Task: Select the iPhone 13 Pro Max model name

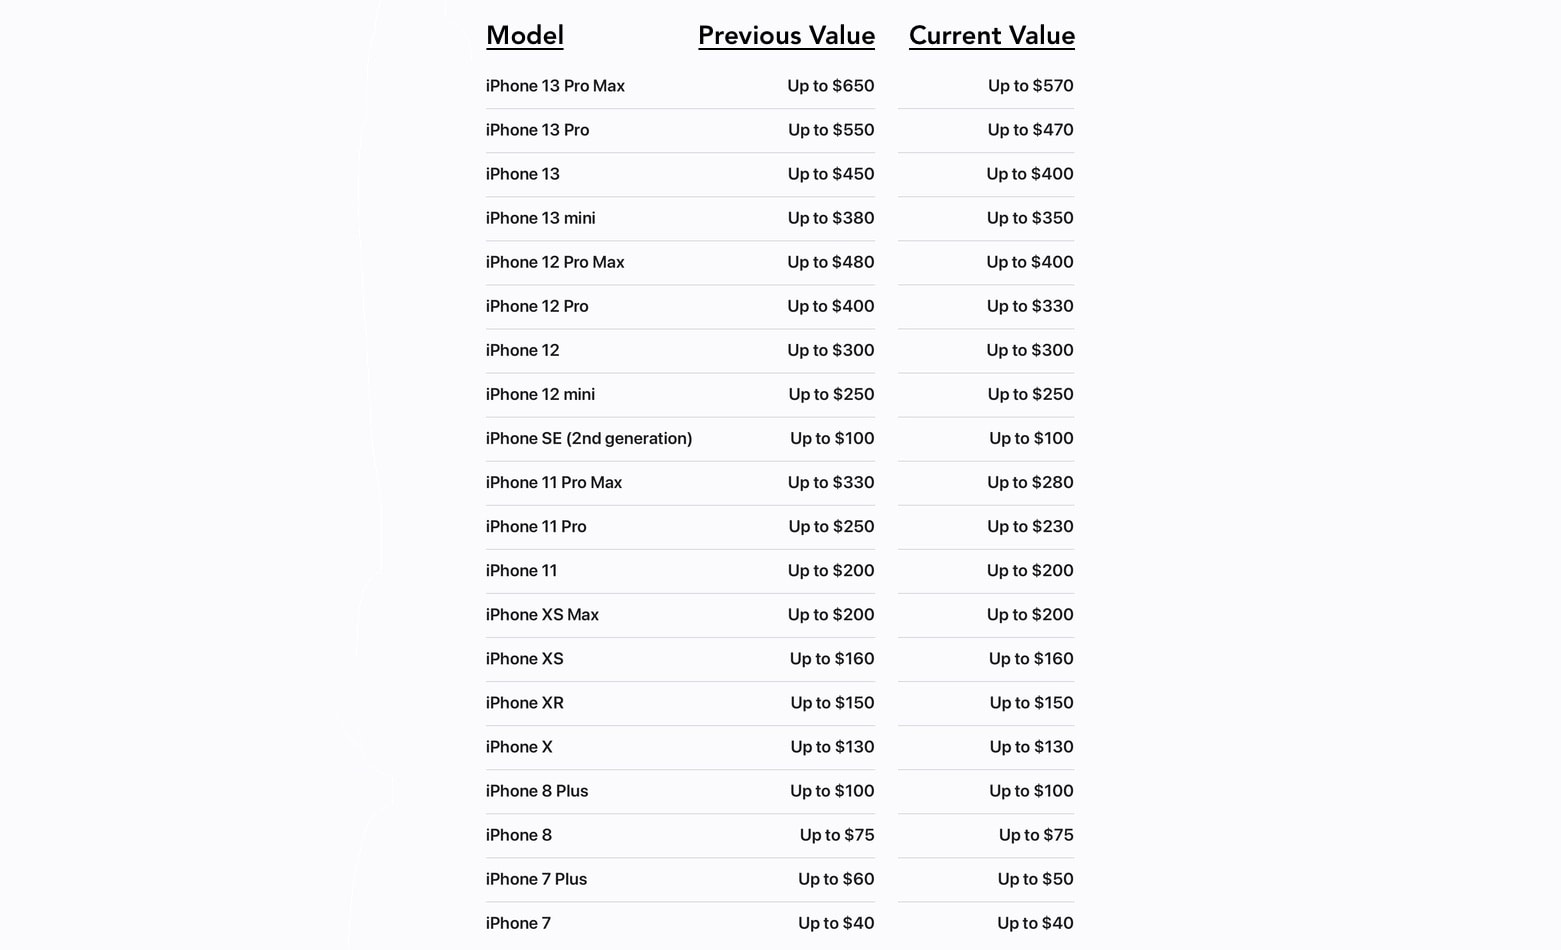Action: (x=555, y=86)
